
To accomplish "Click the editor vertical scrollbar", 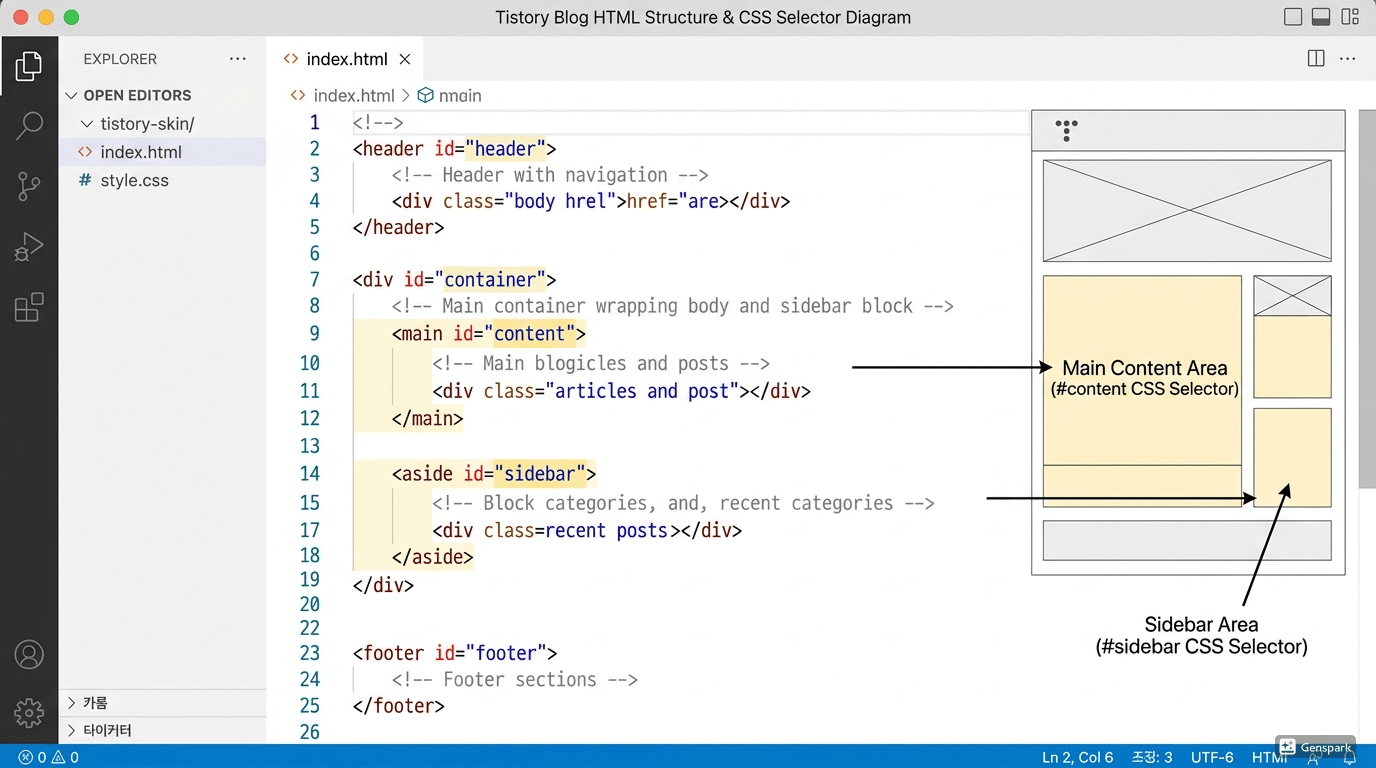I will pyautogui.click(x=1367, y=300).
